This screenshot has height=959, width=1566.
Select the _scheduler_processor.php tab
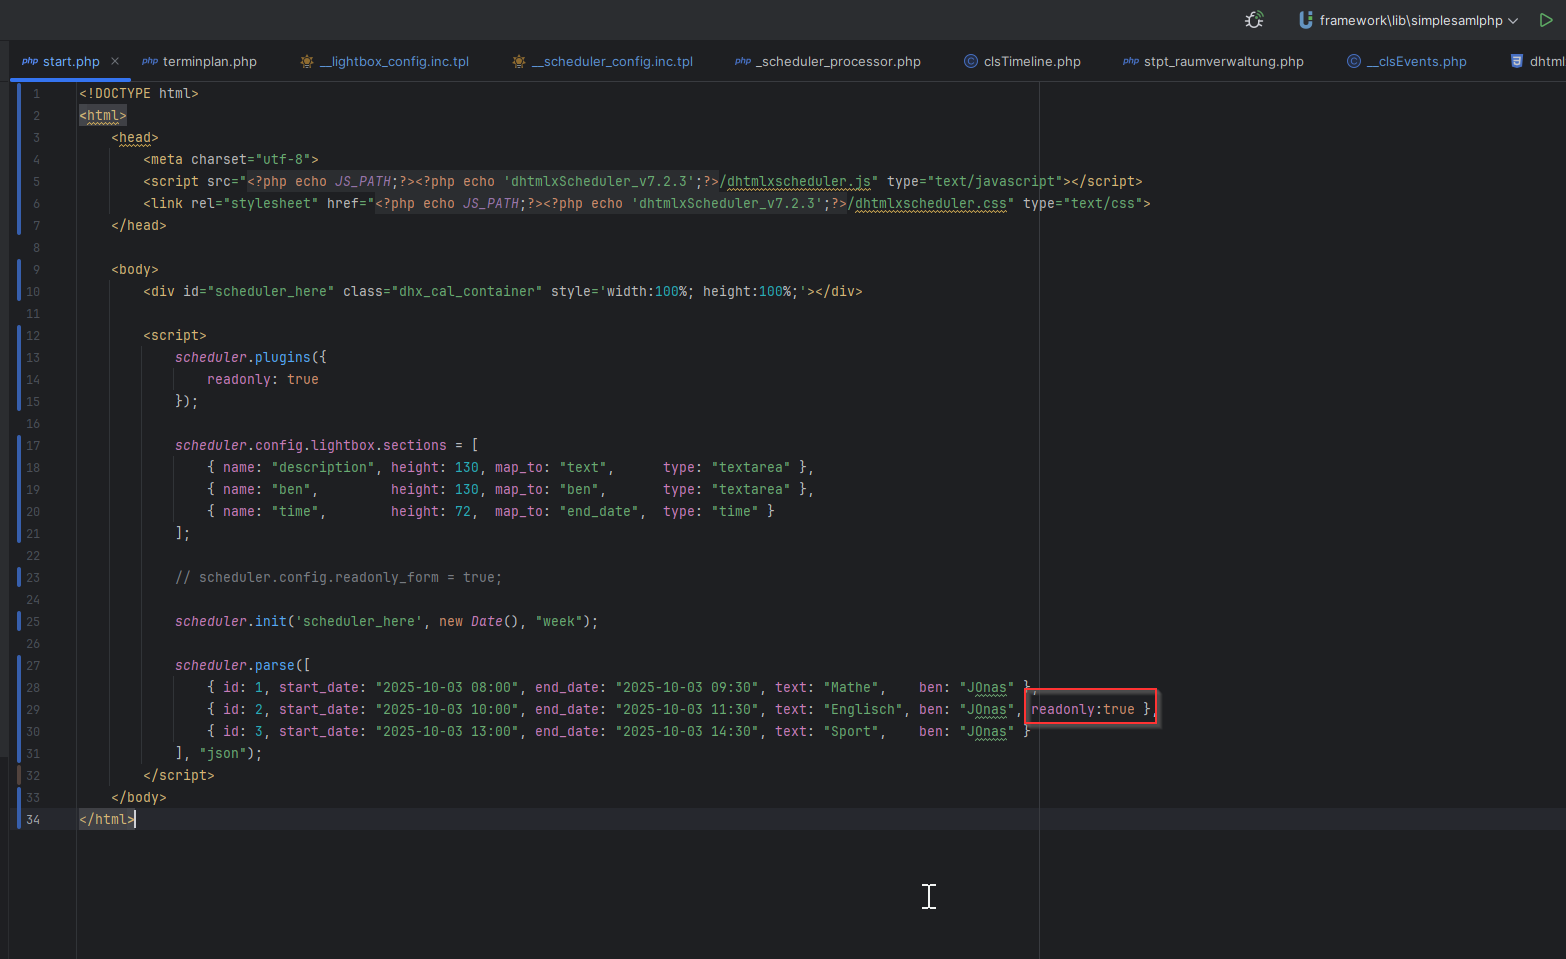pyautogui.click(x=838, y=62)
